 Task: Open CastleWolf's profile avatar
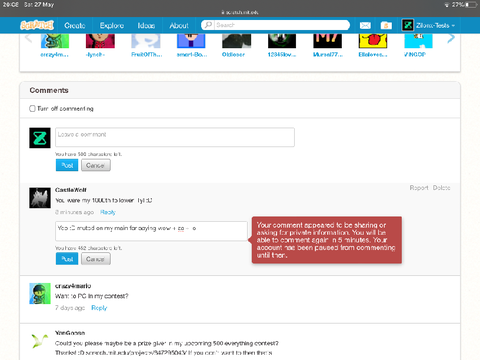pos(40,198)
